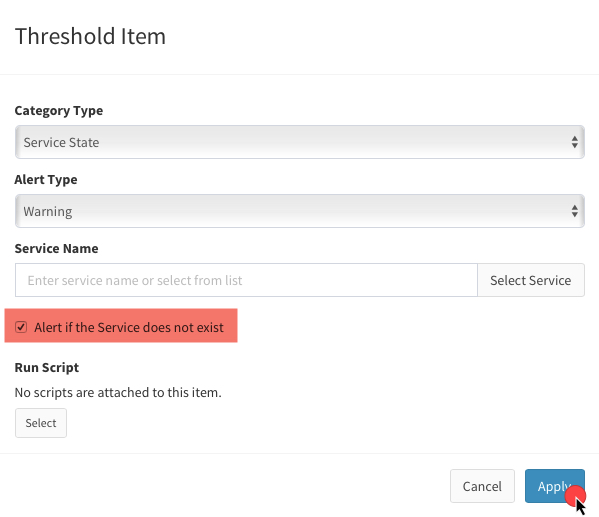The image size is (599, 517).
Task: Open the Category Type dropdown
Action: [x=300, y=142]
